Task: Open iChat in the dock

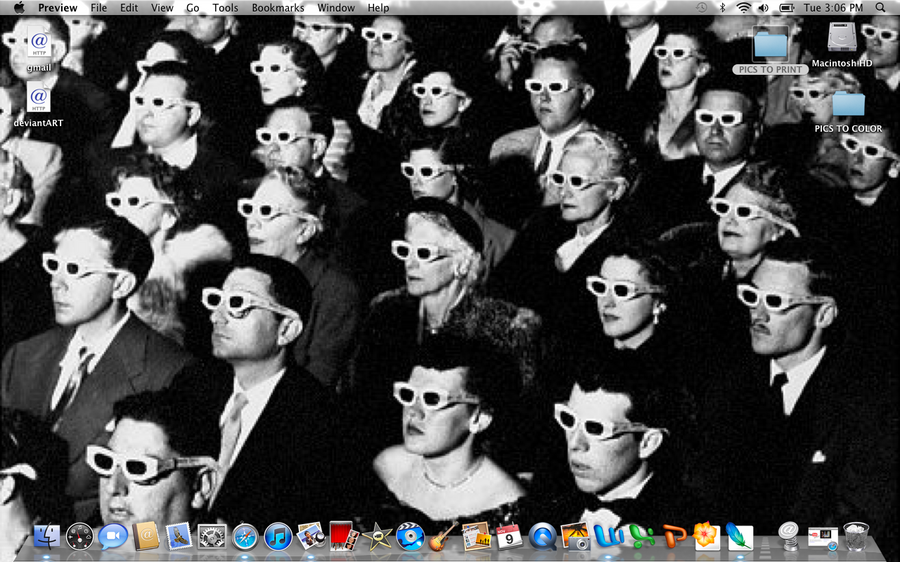Action: [x=112, y=537]
